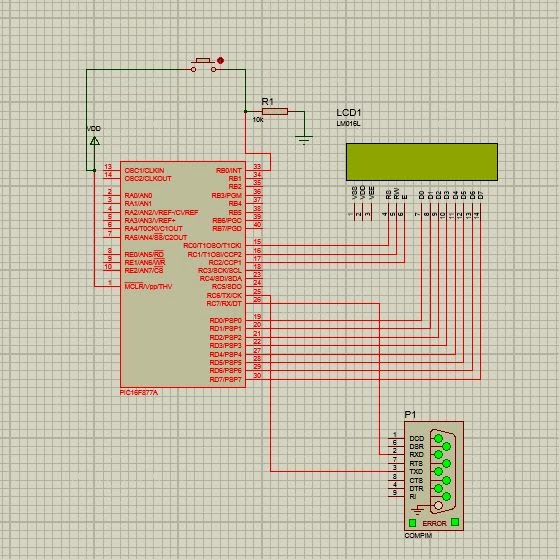The image size is (559, 559).
Task: Select pin number 33 on the PIC
Action: 257,166
